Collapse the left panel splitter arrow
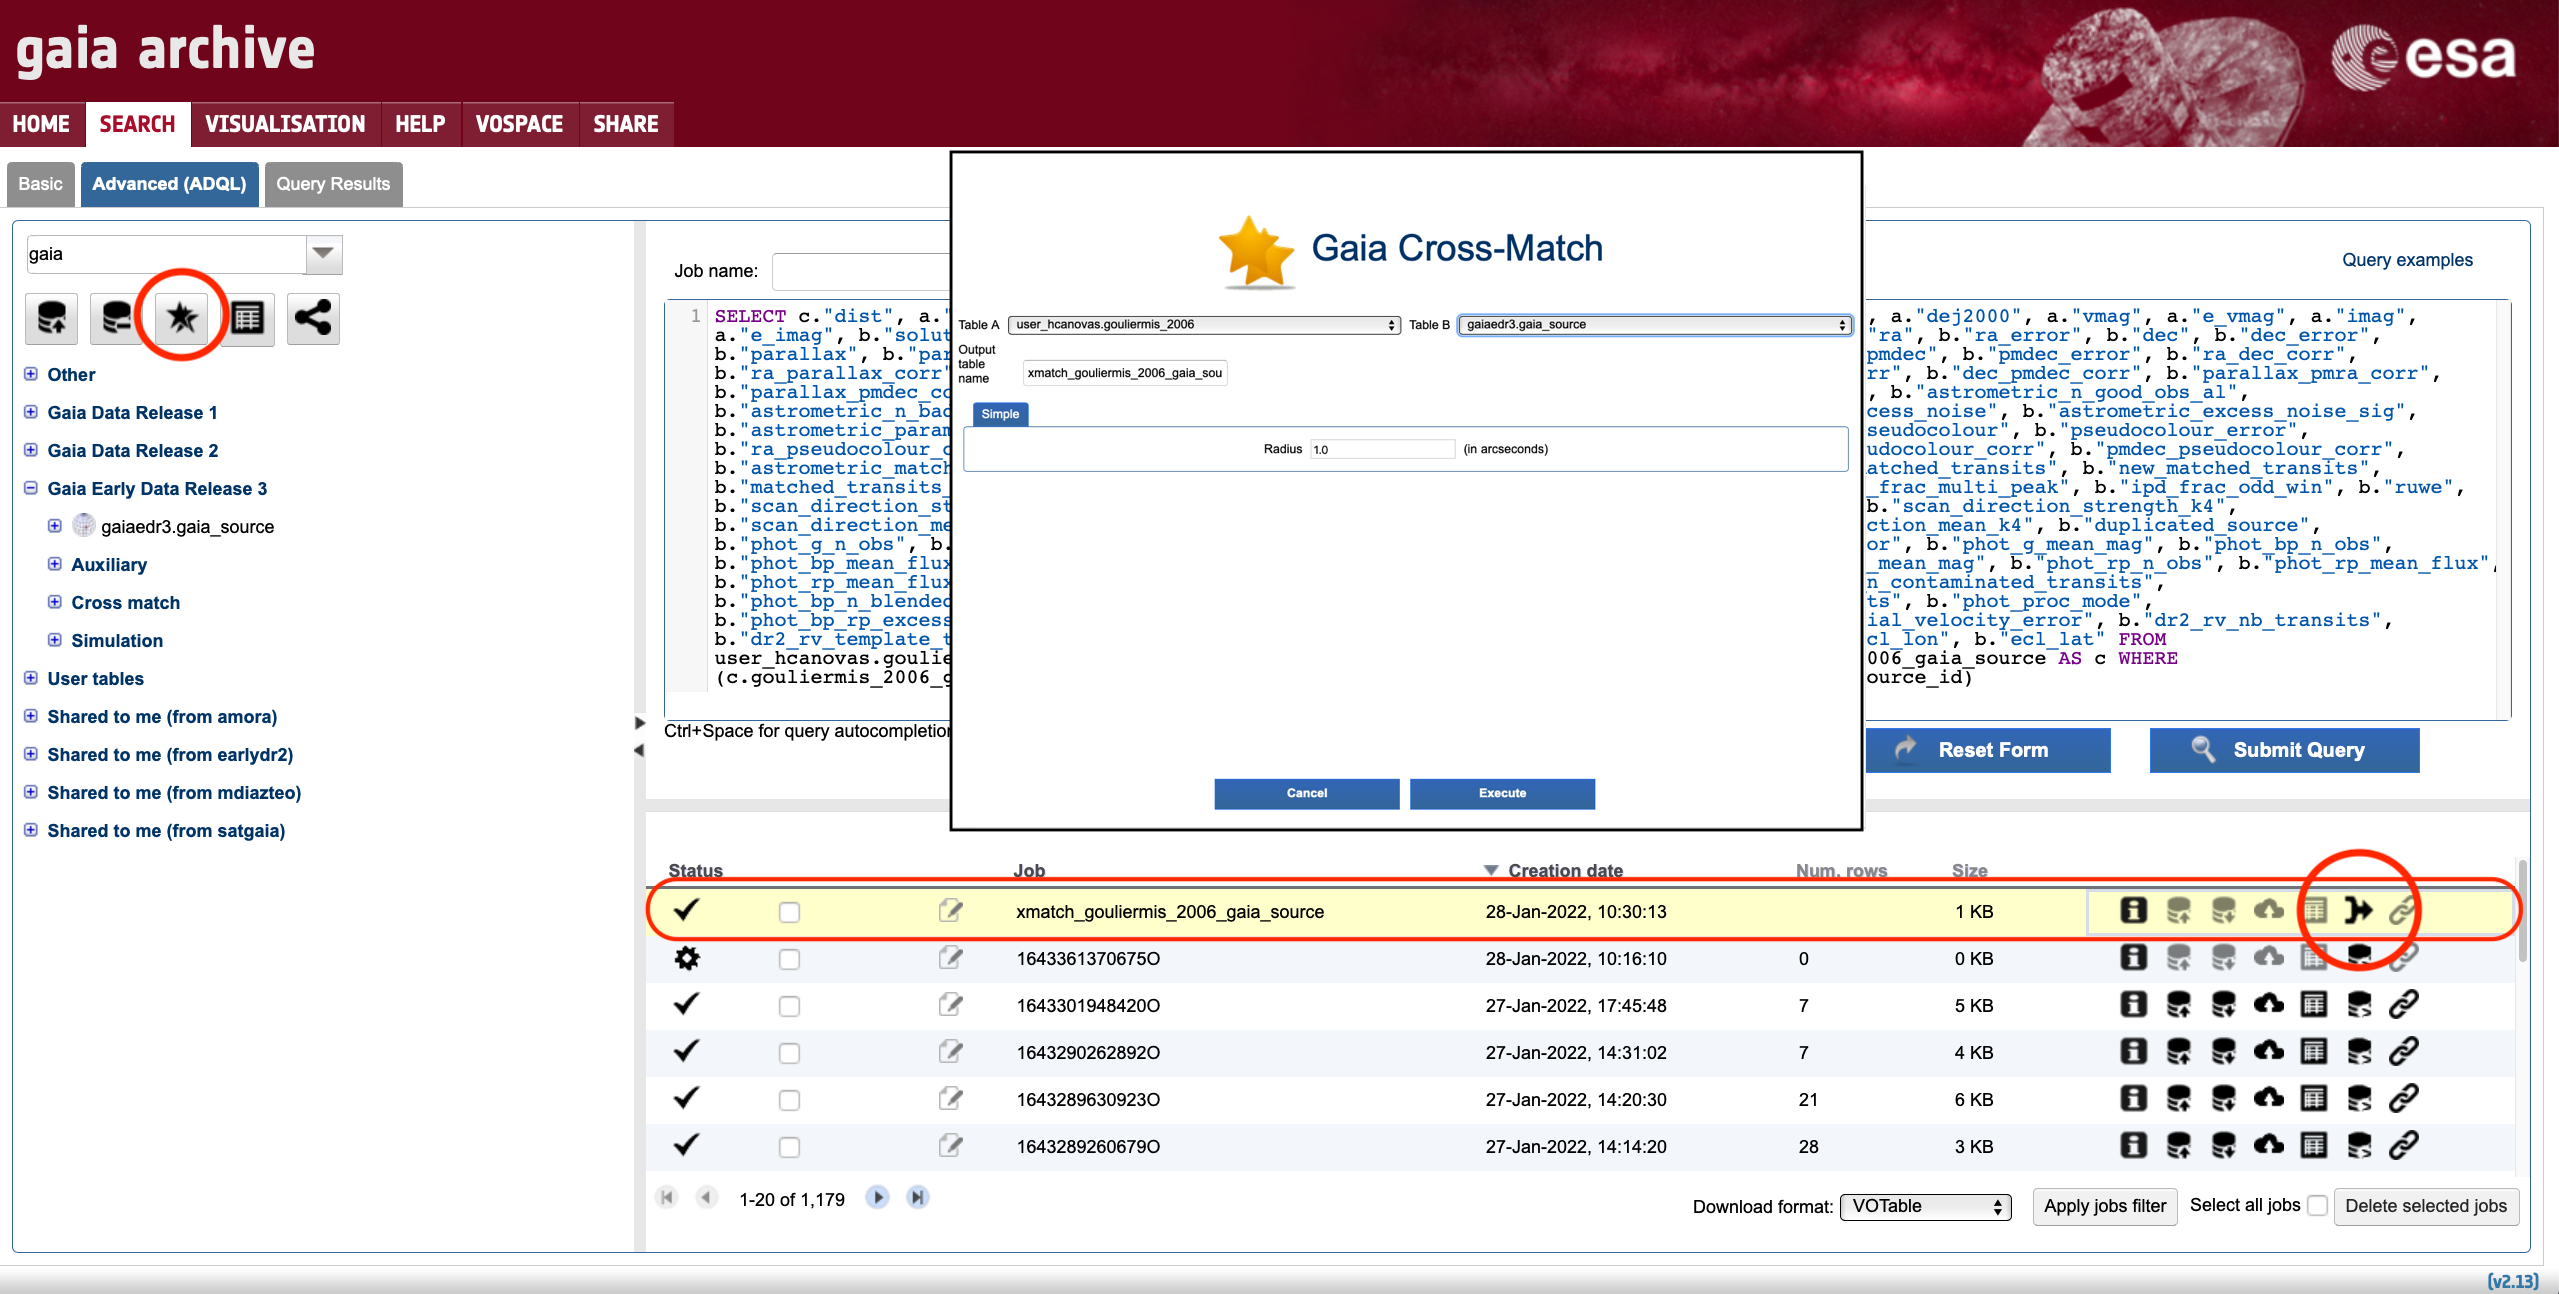 [639, 751]
